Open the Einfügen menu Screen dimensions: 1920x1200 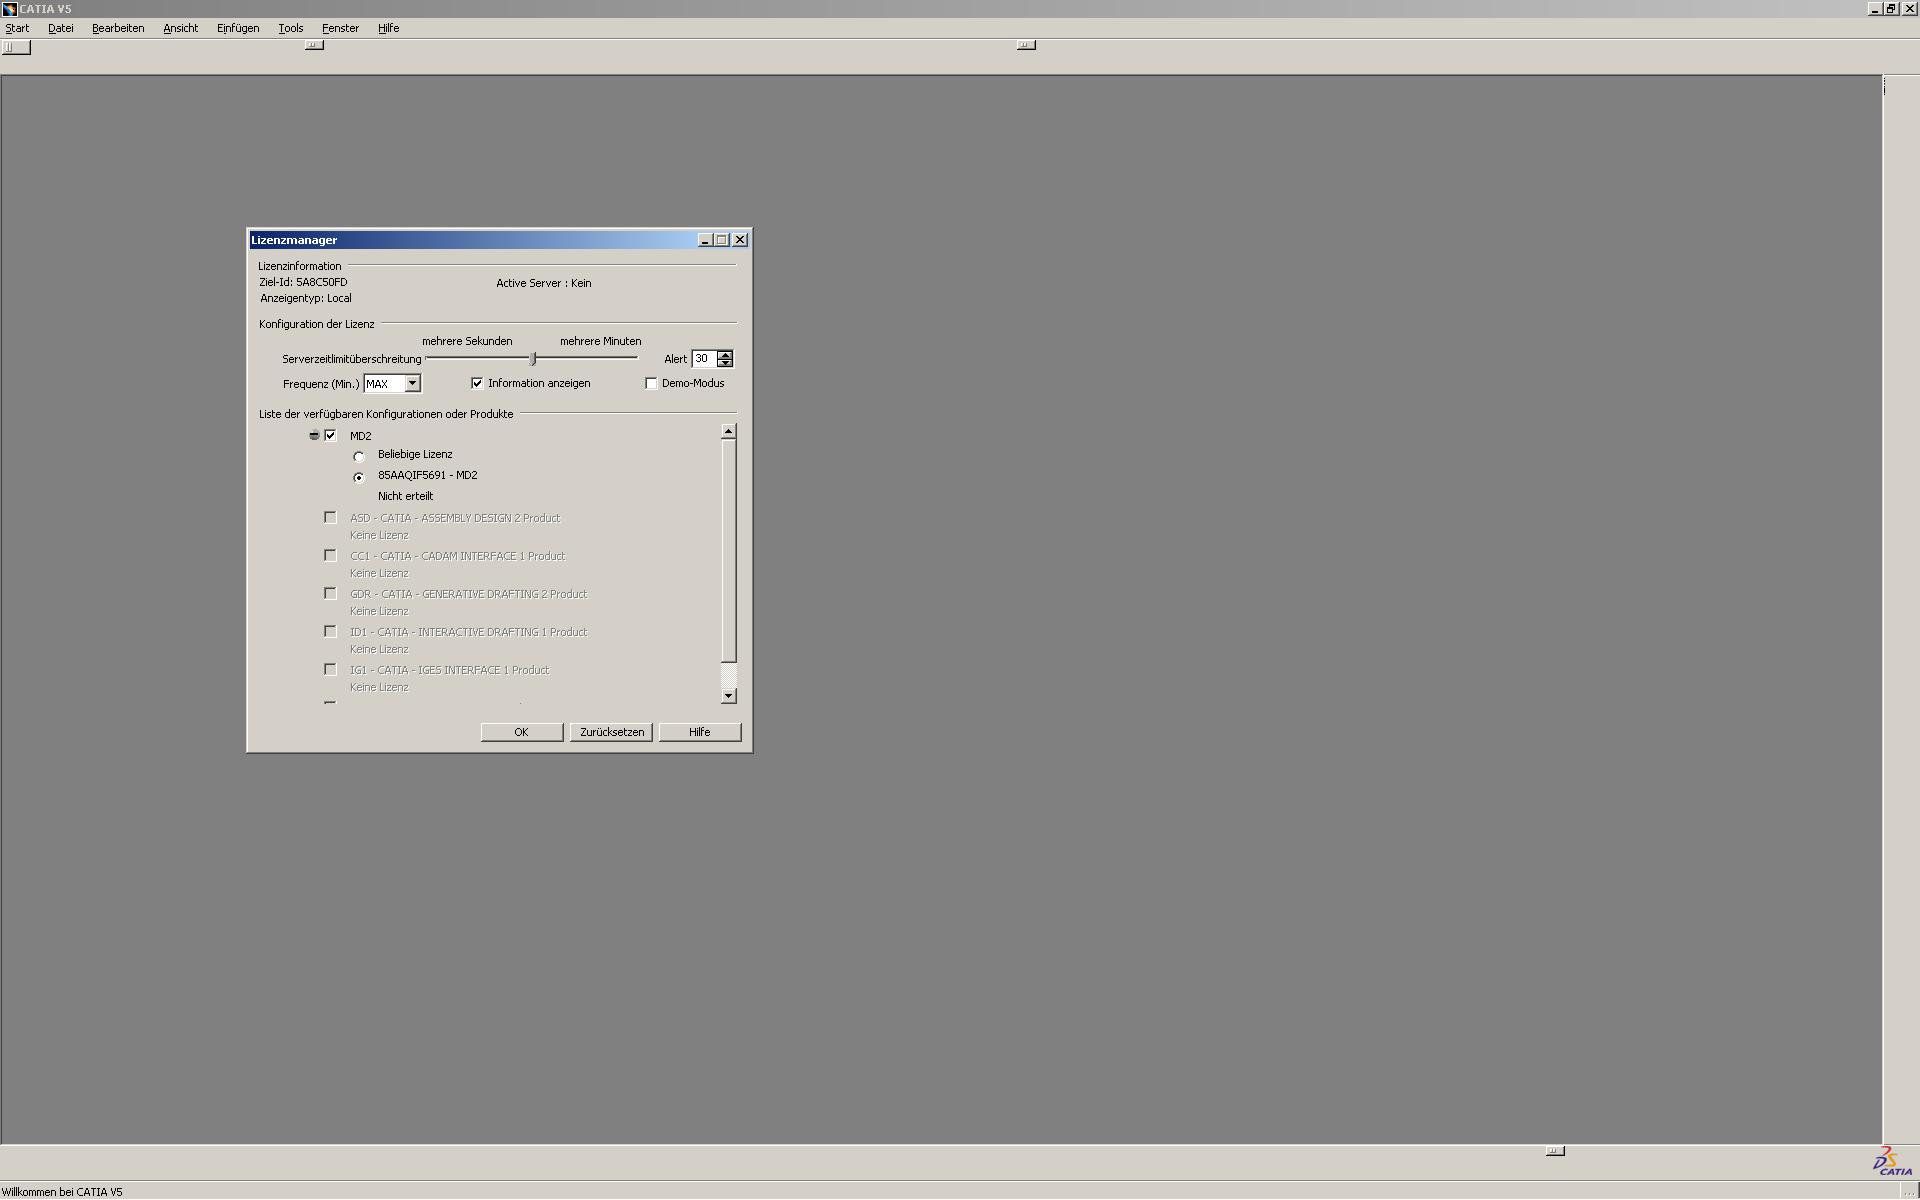tap(238, 28)
